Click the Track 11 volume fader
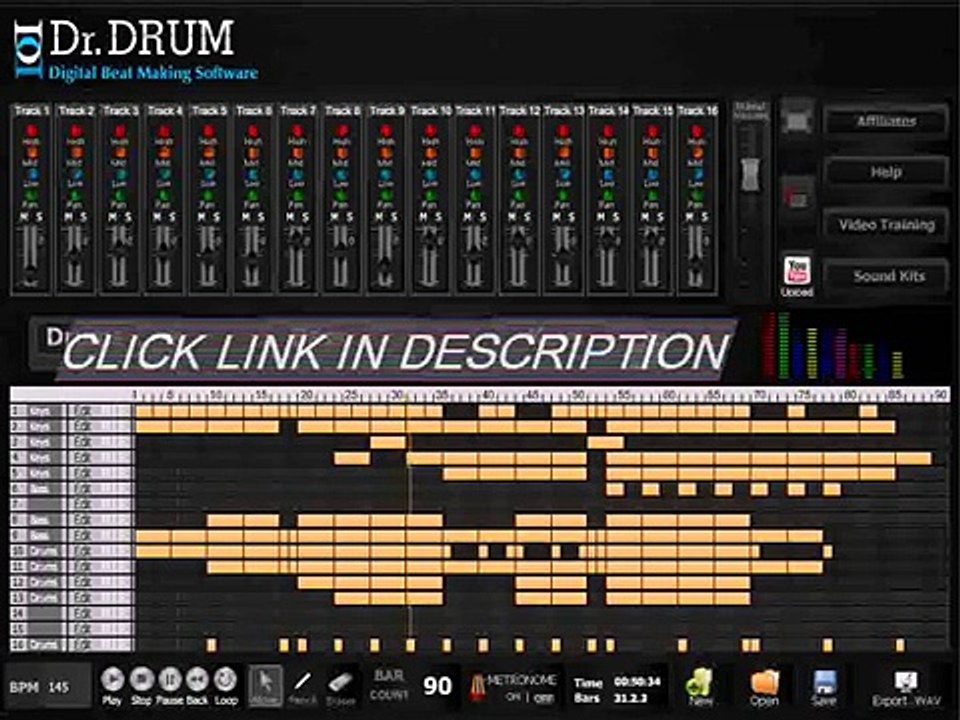Viewport: 960px width, 720px height. pos(474,256)
